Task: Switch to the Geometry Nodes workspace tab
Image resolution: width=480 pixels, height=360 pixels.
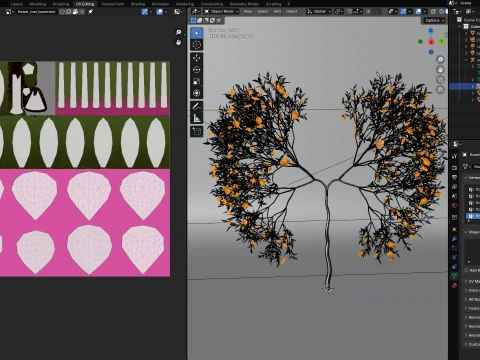Action: point(244,4)
